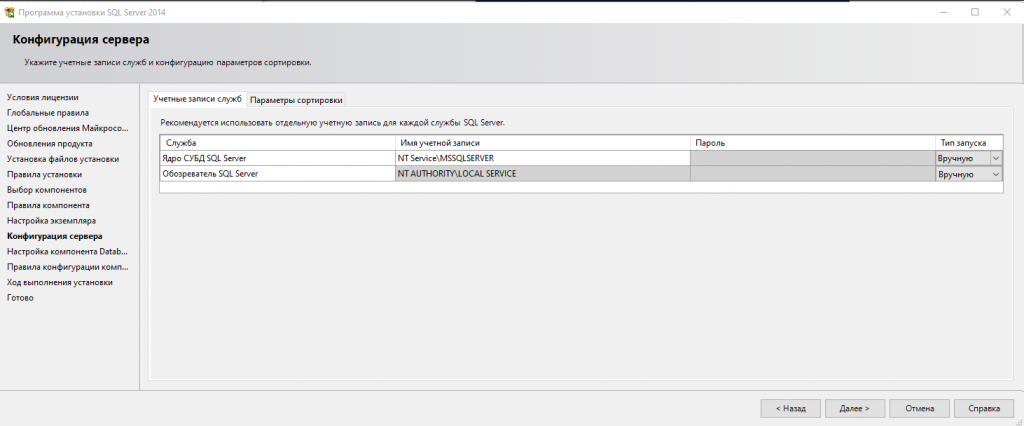This screenshot has height=426, width=1024.
Task: Click the SQL Server 2014 setup title icon
Action: (x=9, y=12)
